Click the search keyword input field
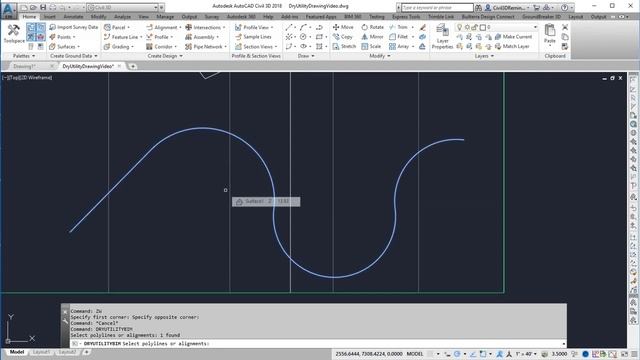This screenshot has height=360, width=640. (x=437, y=7)
